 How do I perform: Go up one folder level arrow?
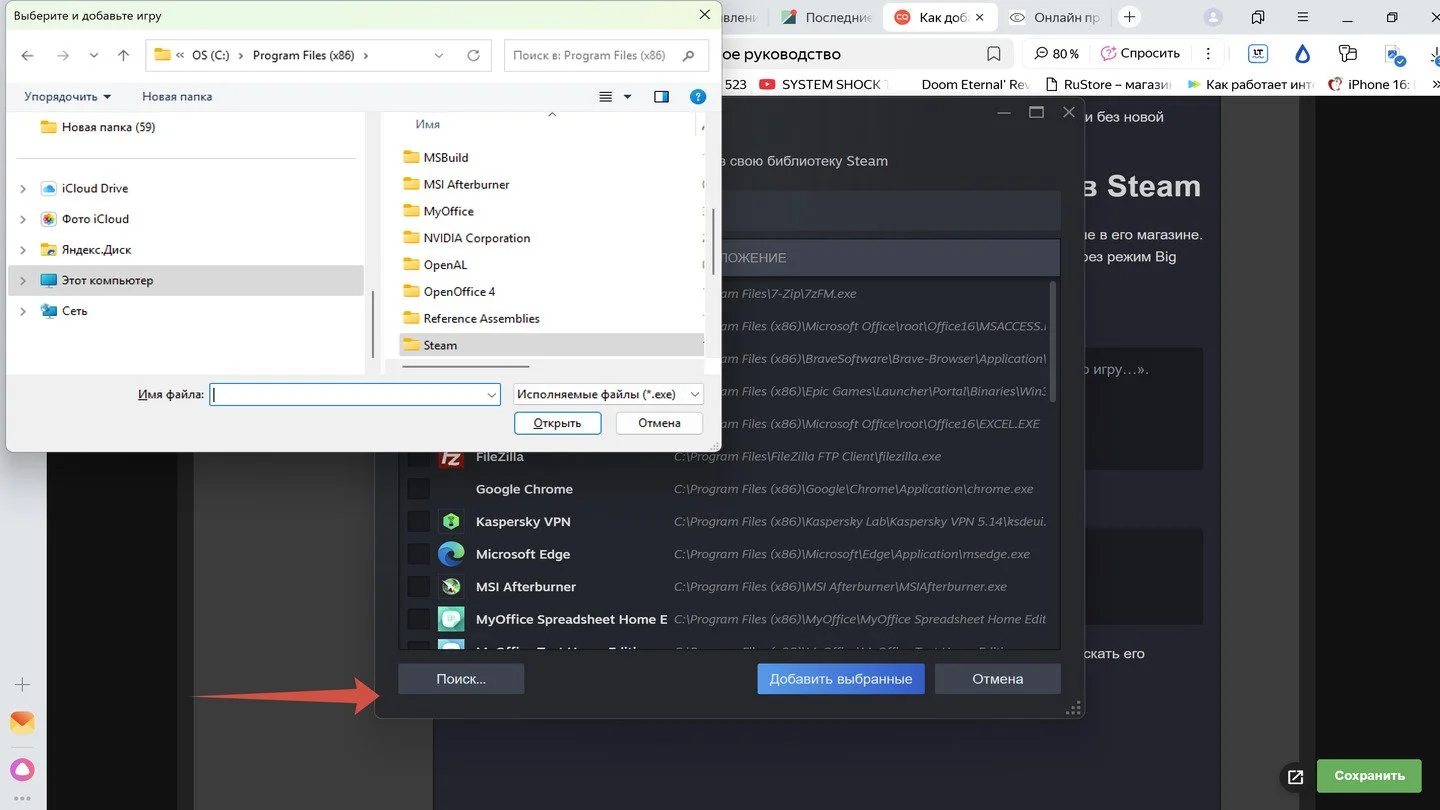pyautogui.click(x=124, y=56)
